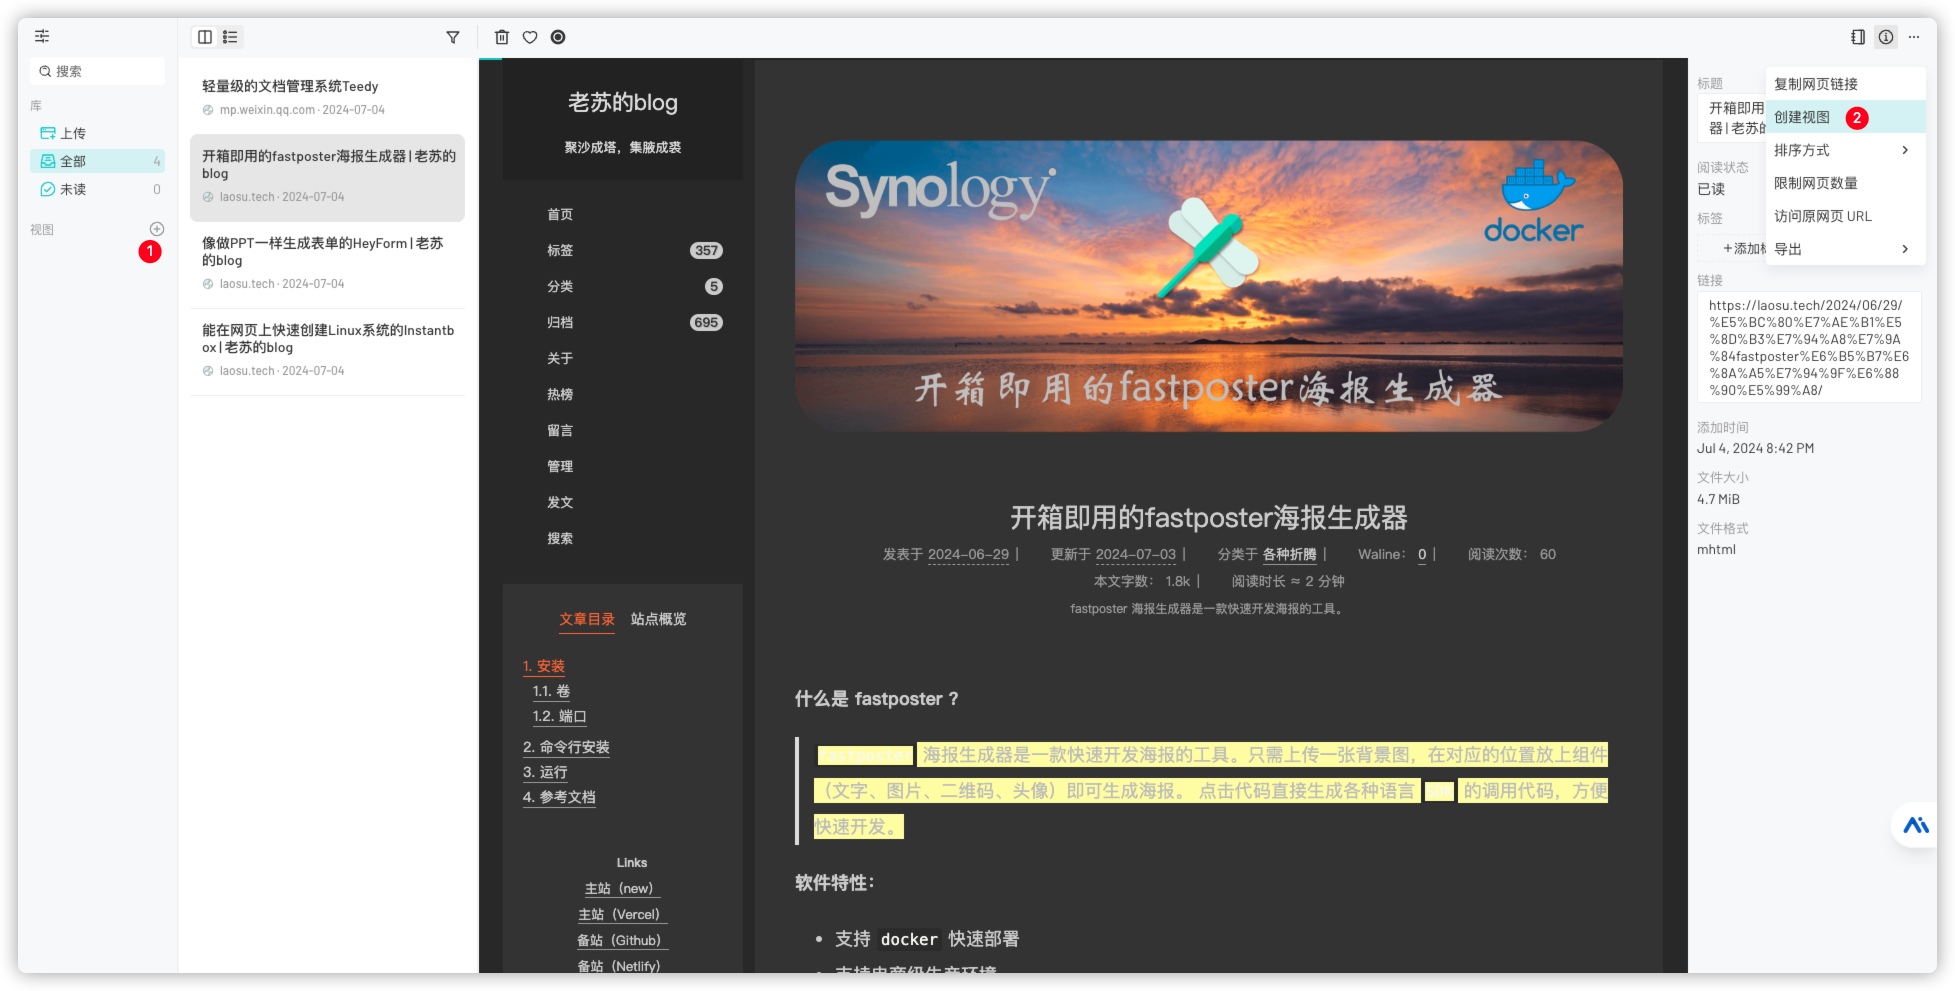Select the 全部 library item
Screen dimensions: 1955x991
pos(98,161)
